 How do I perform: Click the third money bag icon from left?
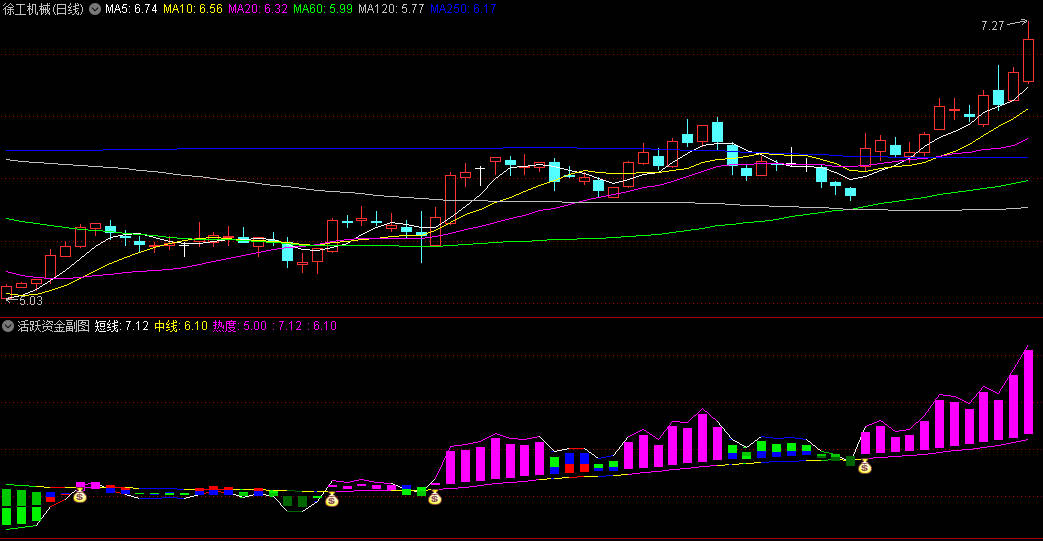[434, 497]
